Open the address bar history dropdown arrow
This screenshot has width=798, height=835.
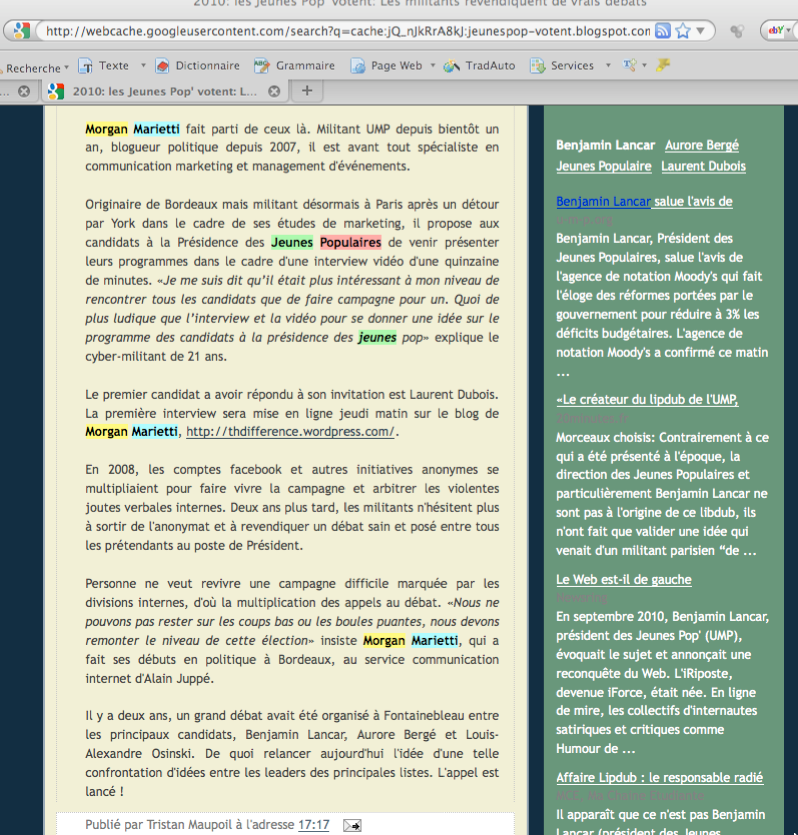[x=703, y=31]
